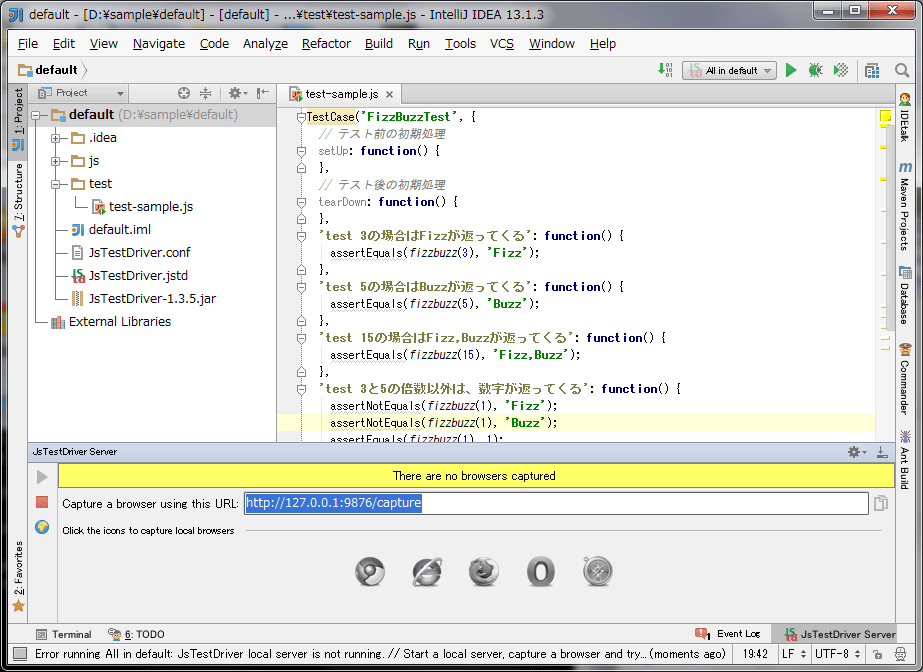
Task: Open the Run menu
Action: point(419,44)
